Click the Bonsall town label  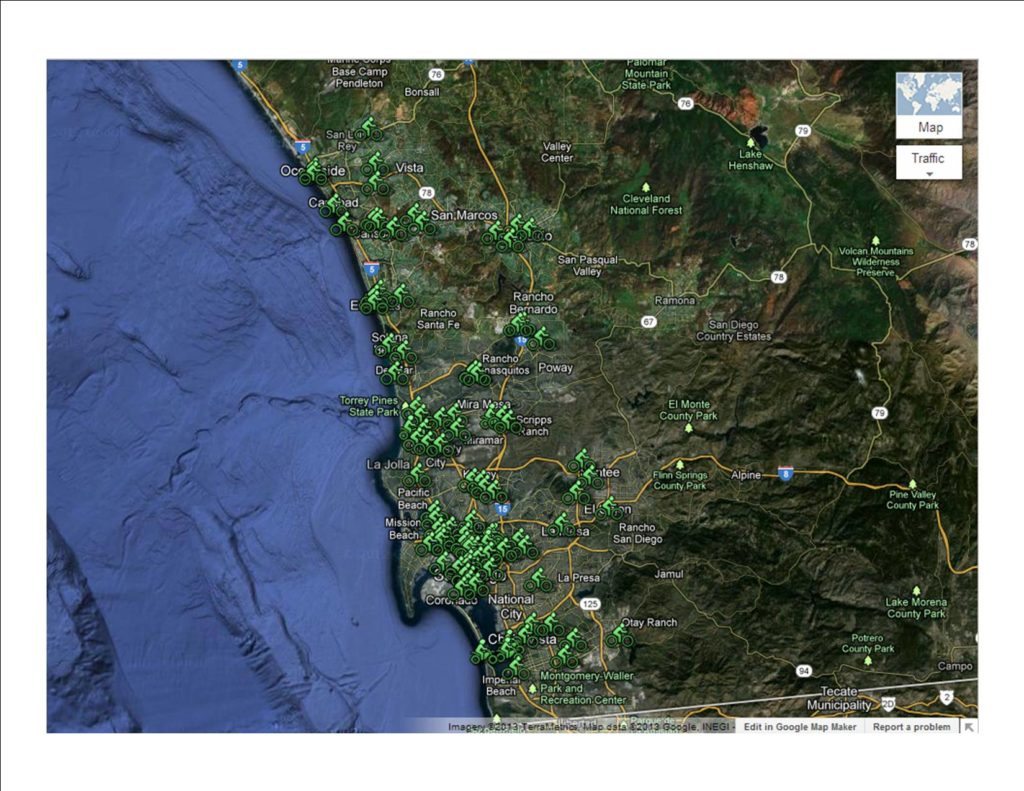coord(422,92)
